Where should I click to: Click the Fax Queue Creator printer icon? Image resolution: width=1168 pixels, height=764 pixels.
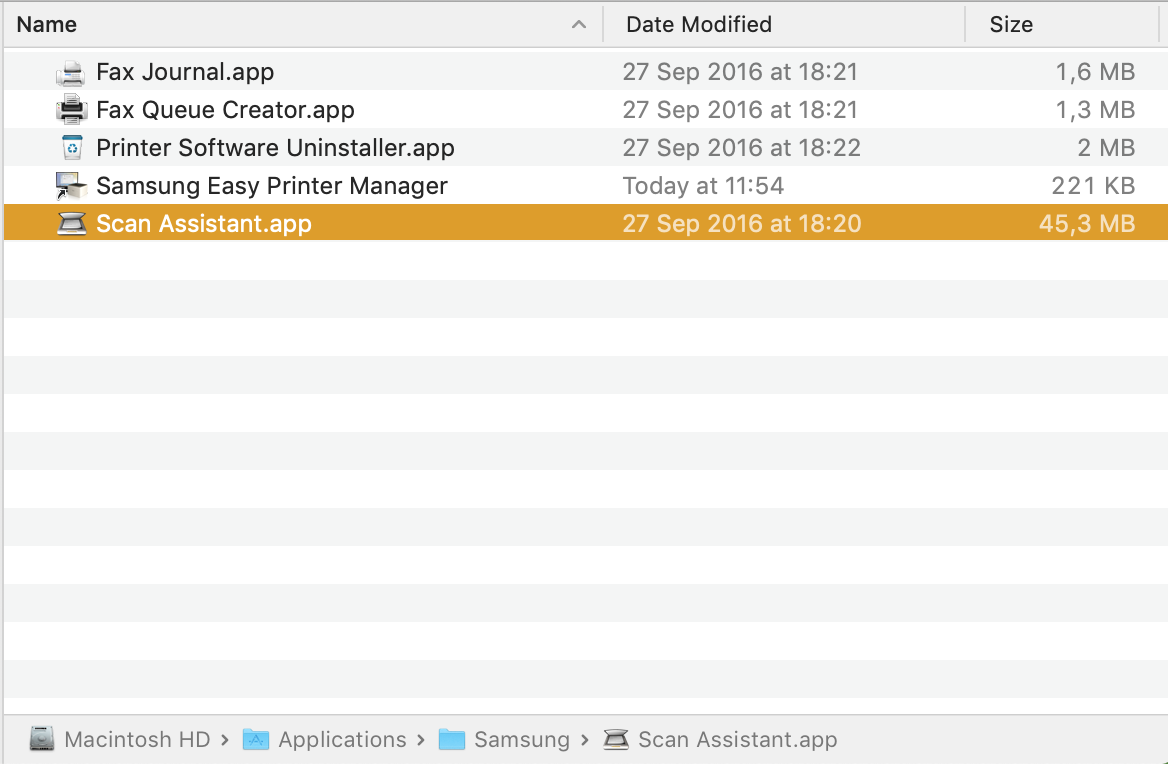coord(72,110)
